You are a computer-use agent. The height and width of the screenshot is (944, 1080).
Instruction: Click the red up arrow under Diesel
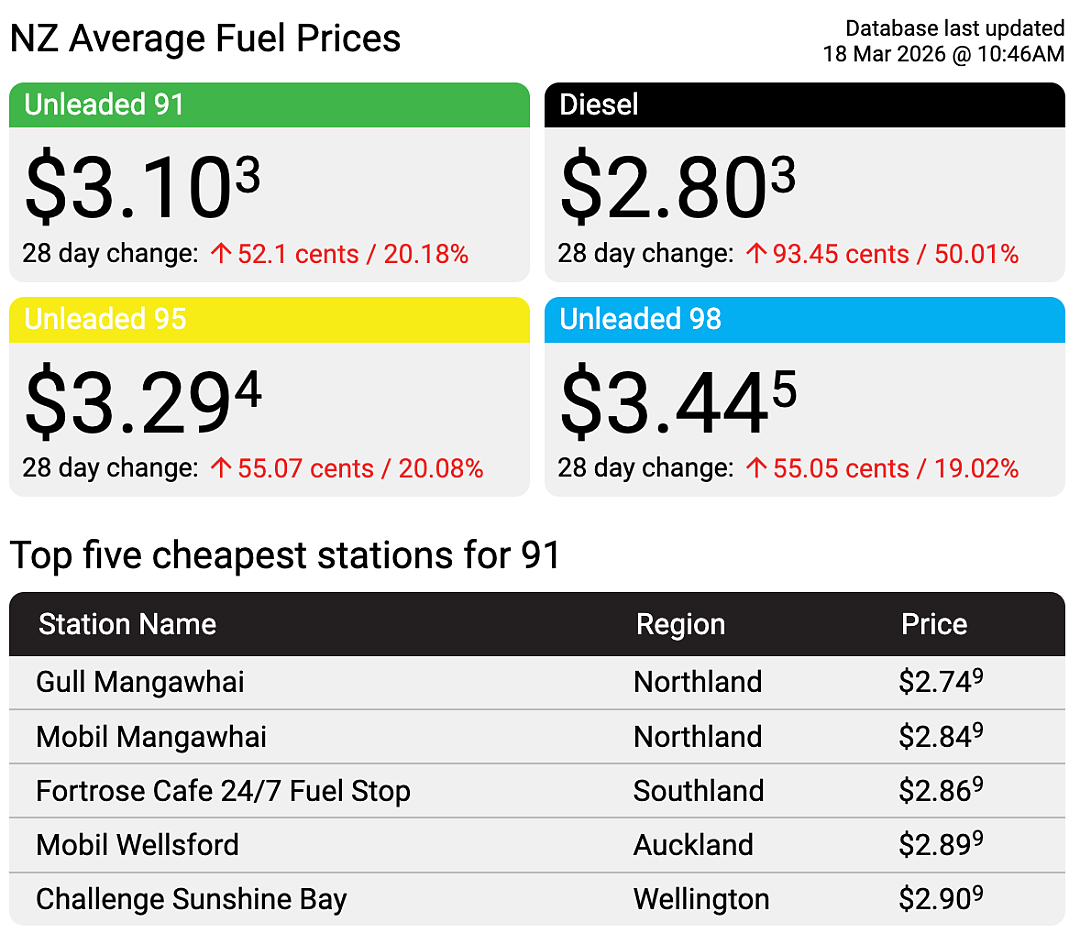(756, 253)
